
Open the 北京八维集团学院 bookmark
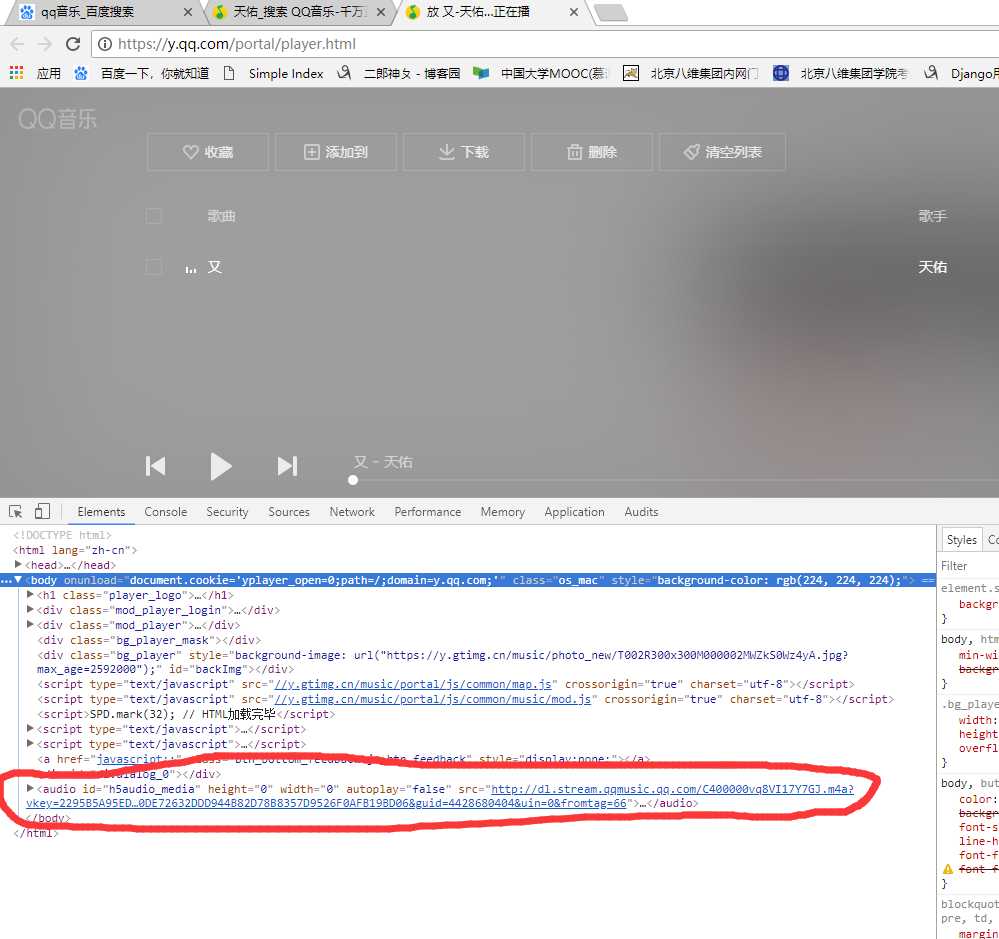(841, 73)
